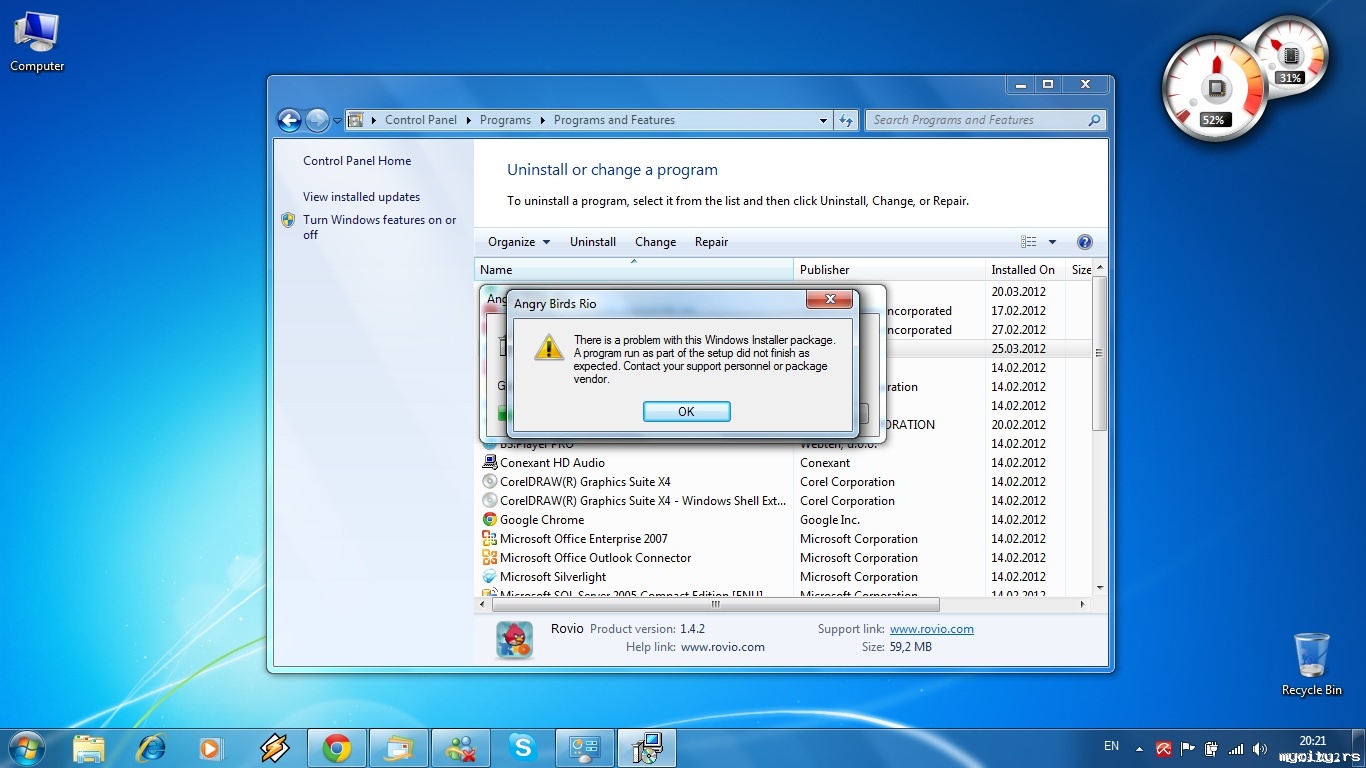1366x768 pixels.
Task: Click Programs in the address breadcrumb
Action: (x=505, y=120)
